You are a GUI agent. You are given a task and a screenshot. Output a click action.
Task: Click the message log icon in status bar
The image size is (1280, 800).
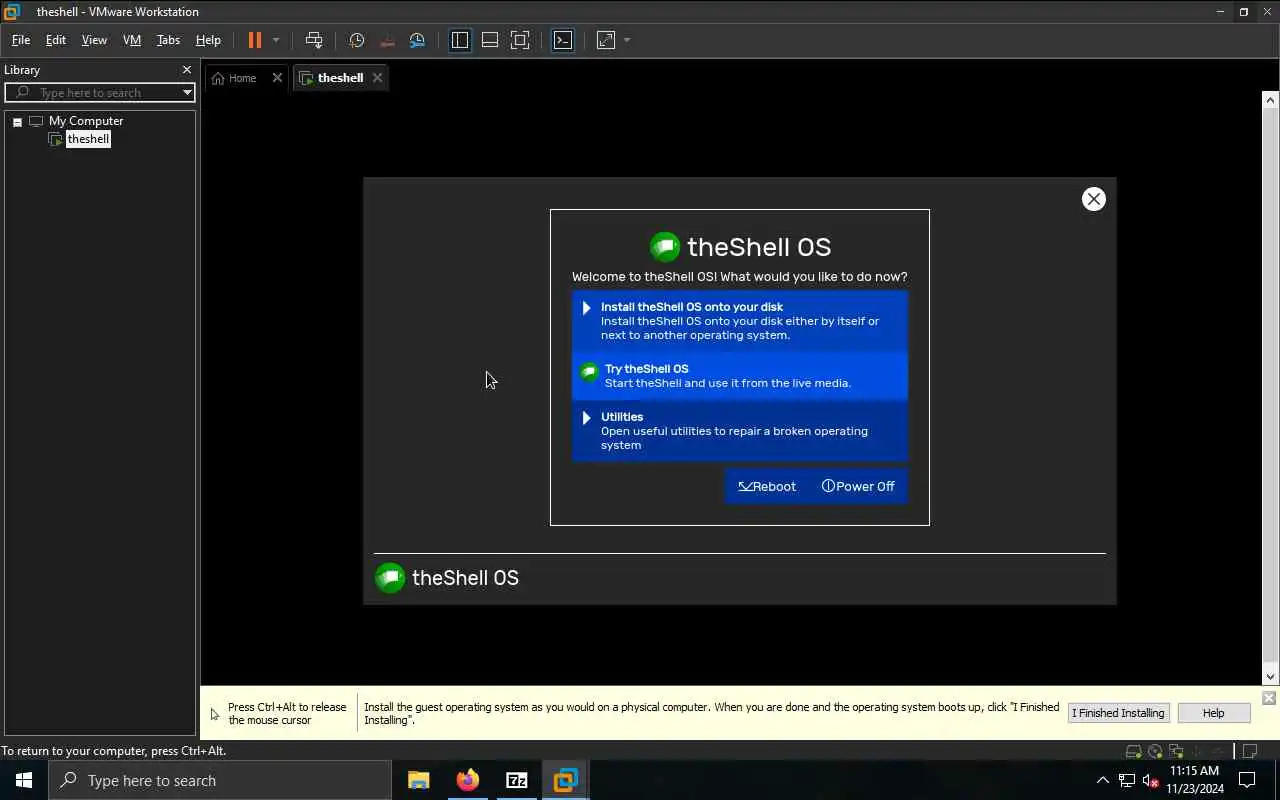[x=1248, y=751]
